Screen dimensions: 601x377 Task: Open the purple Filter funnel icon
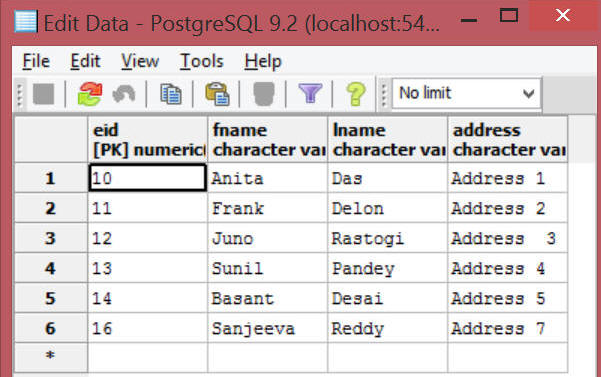[x=310, y=93]
